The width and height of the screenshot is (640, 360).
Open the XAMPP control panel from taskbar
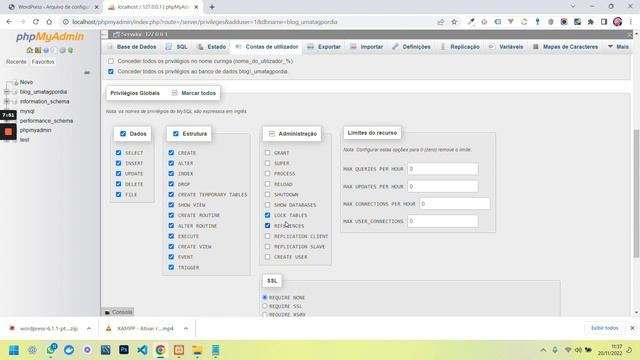pos(179,350)
